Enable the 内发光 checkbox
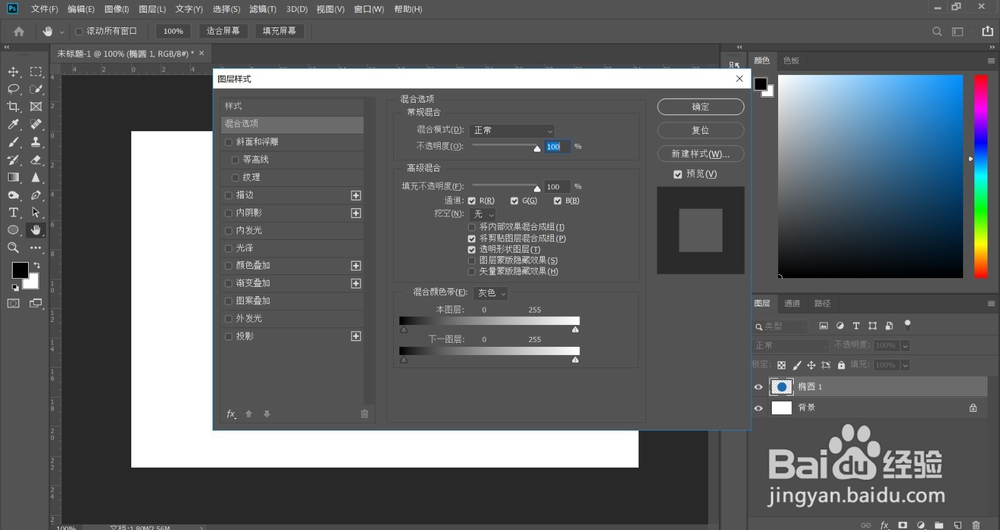 point(228,230)
